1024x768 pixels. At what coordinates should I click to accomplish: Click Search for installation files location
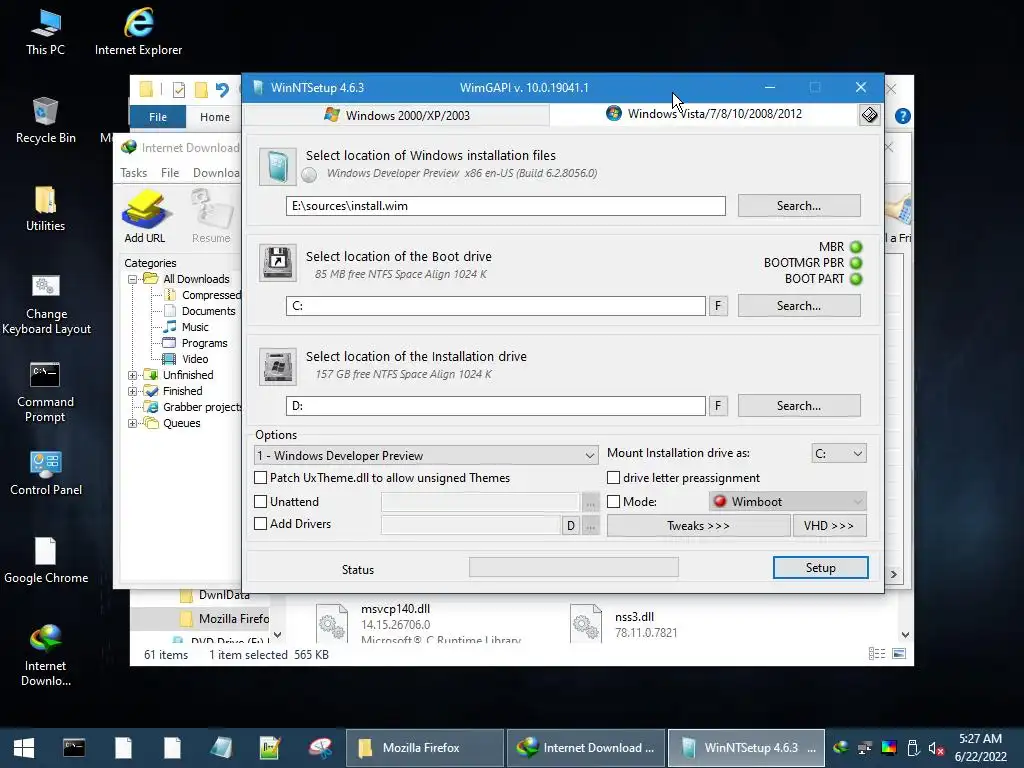(799, 206)
